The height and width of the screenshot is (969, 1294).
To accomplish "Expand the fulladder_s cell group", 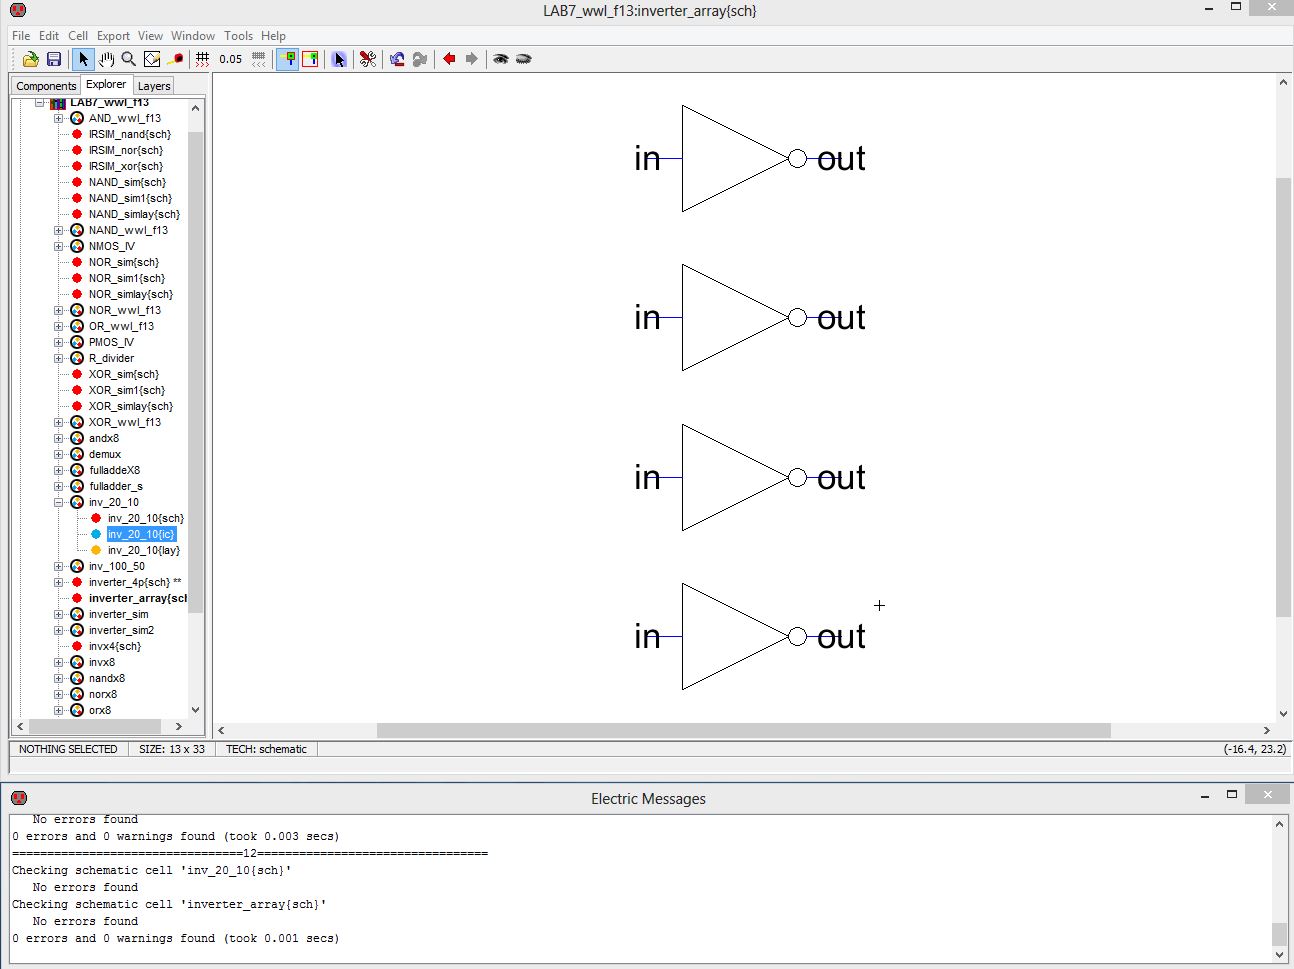I will coord(58,486).
